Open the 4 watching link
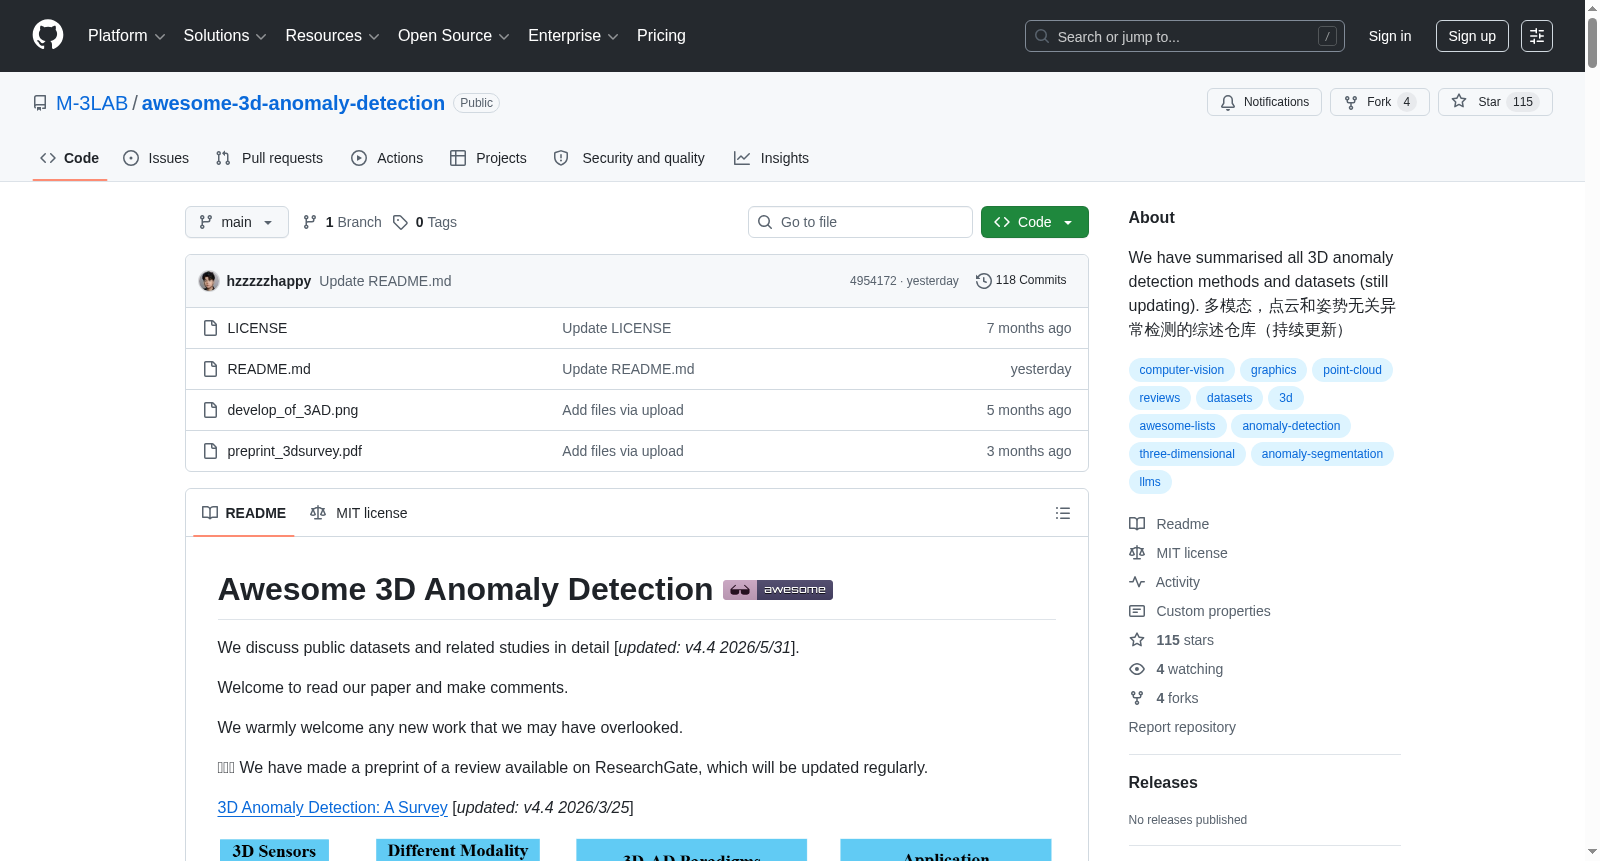 (x=1176, y=669)
